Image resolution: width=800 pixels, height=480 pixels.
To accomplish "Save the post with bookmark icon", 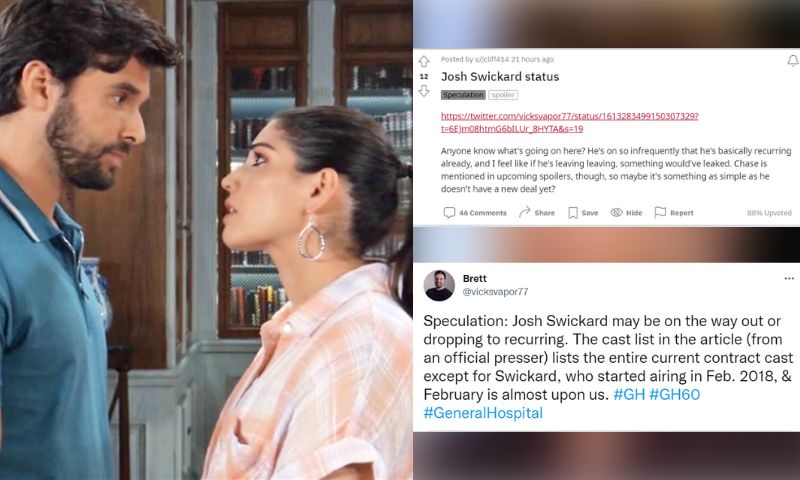I will click(x=573, y=213).
